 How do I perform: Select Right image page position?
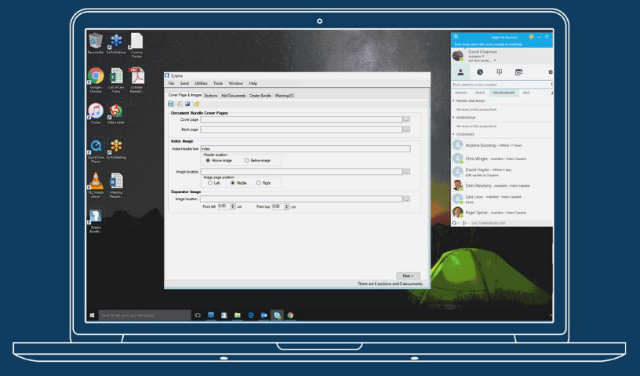tap(258, 183)
